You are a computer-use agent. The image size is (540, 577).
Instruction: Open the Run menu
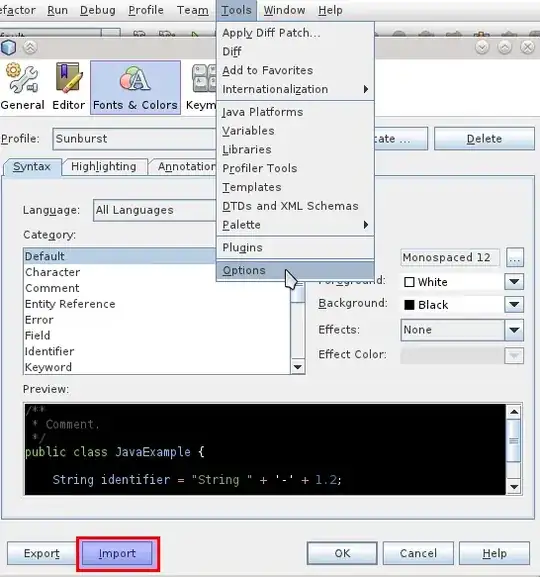click(57, 10)
